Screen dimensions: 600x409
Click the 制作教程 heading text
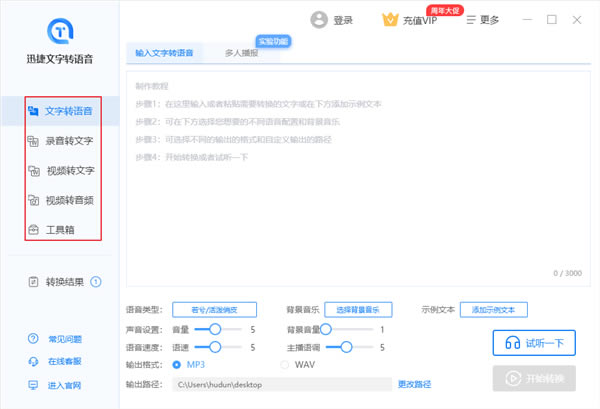coord(152,86)
